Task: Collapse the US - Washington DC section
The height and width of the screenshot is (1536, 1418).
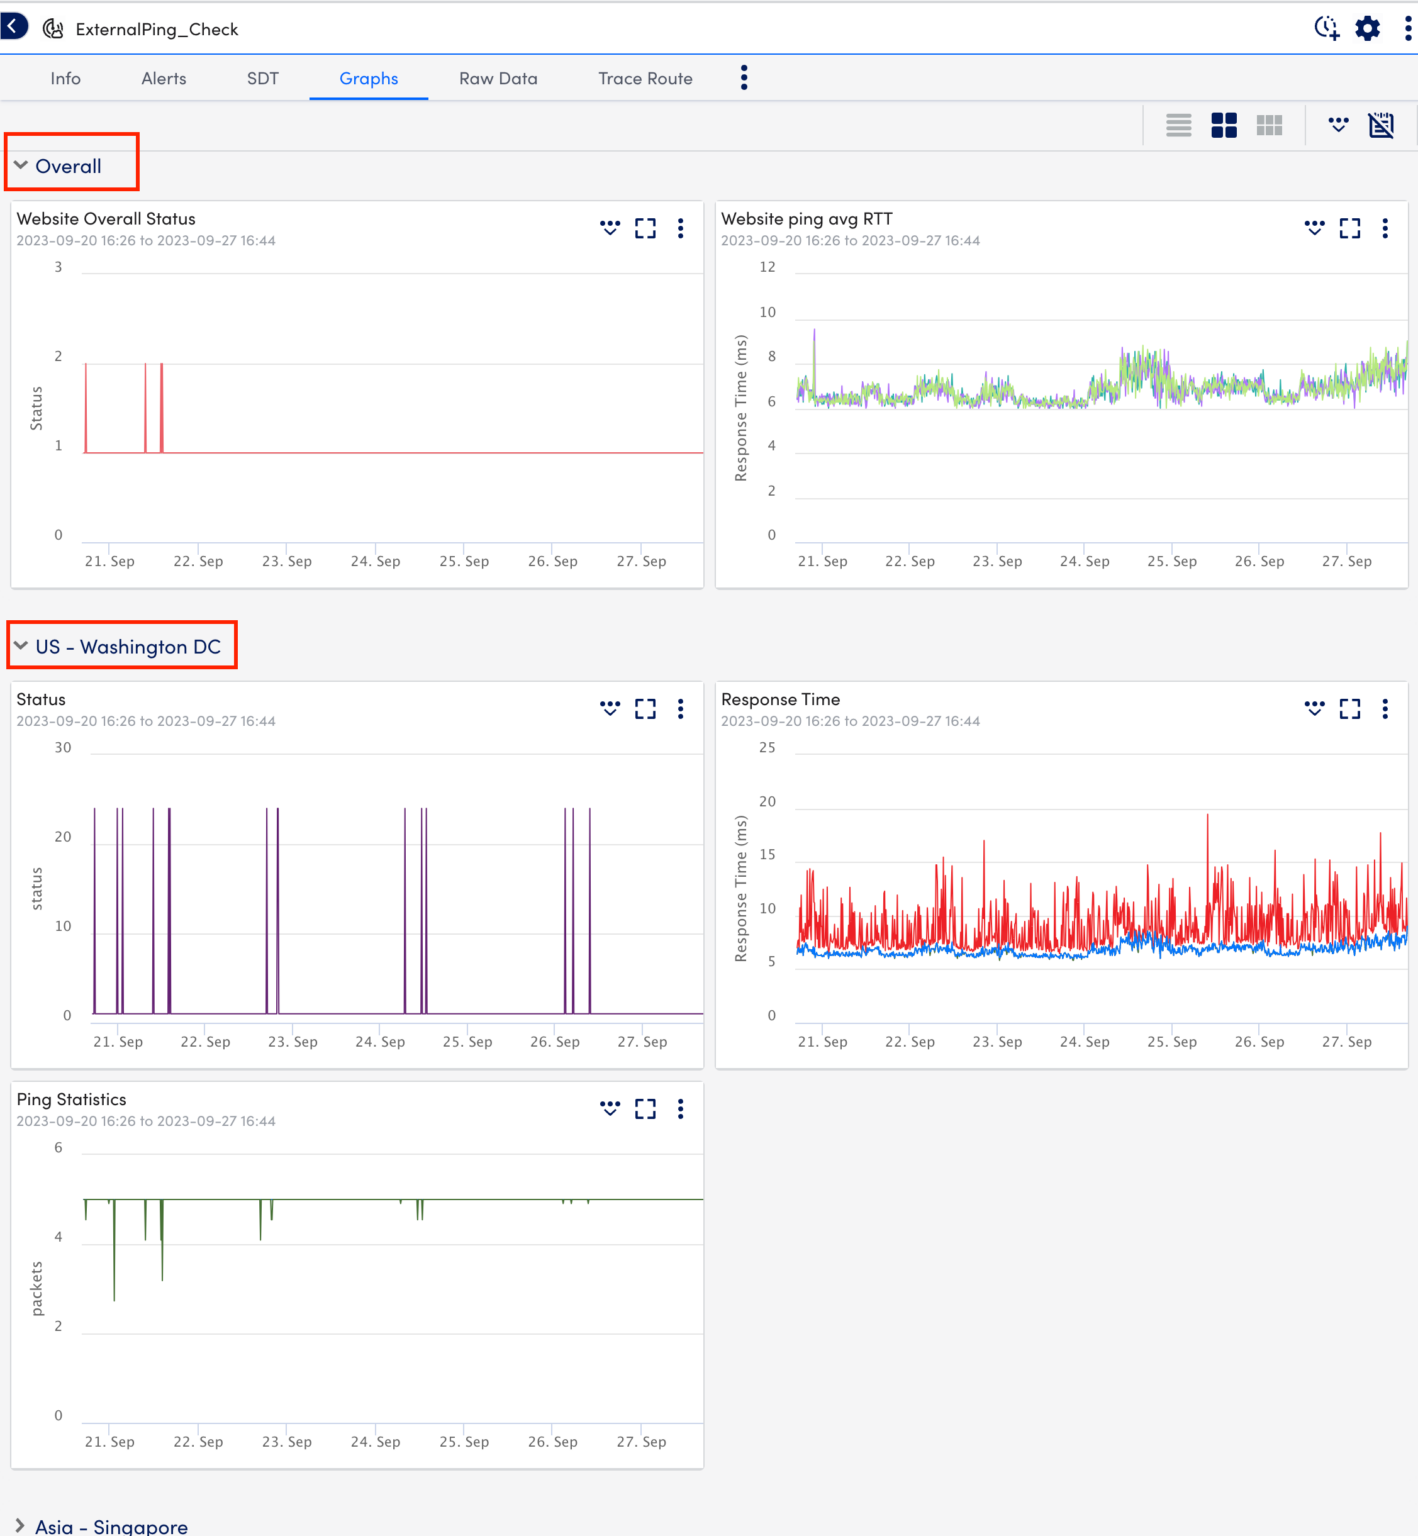Action: pos(21,645)
